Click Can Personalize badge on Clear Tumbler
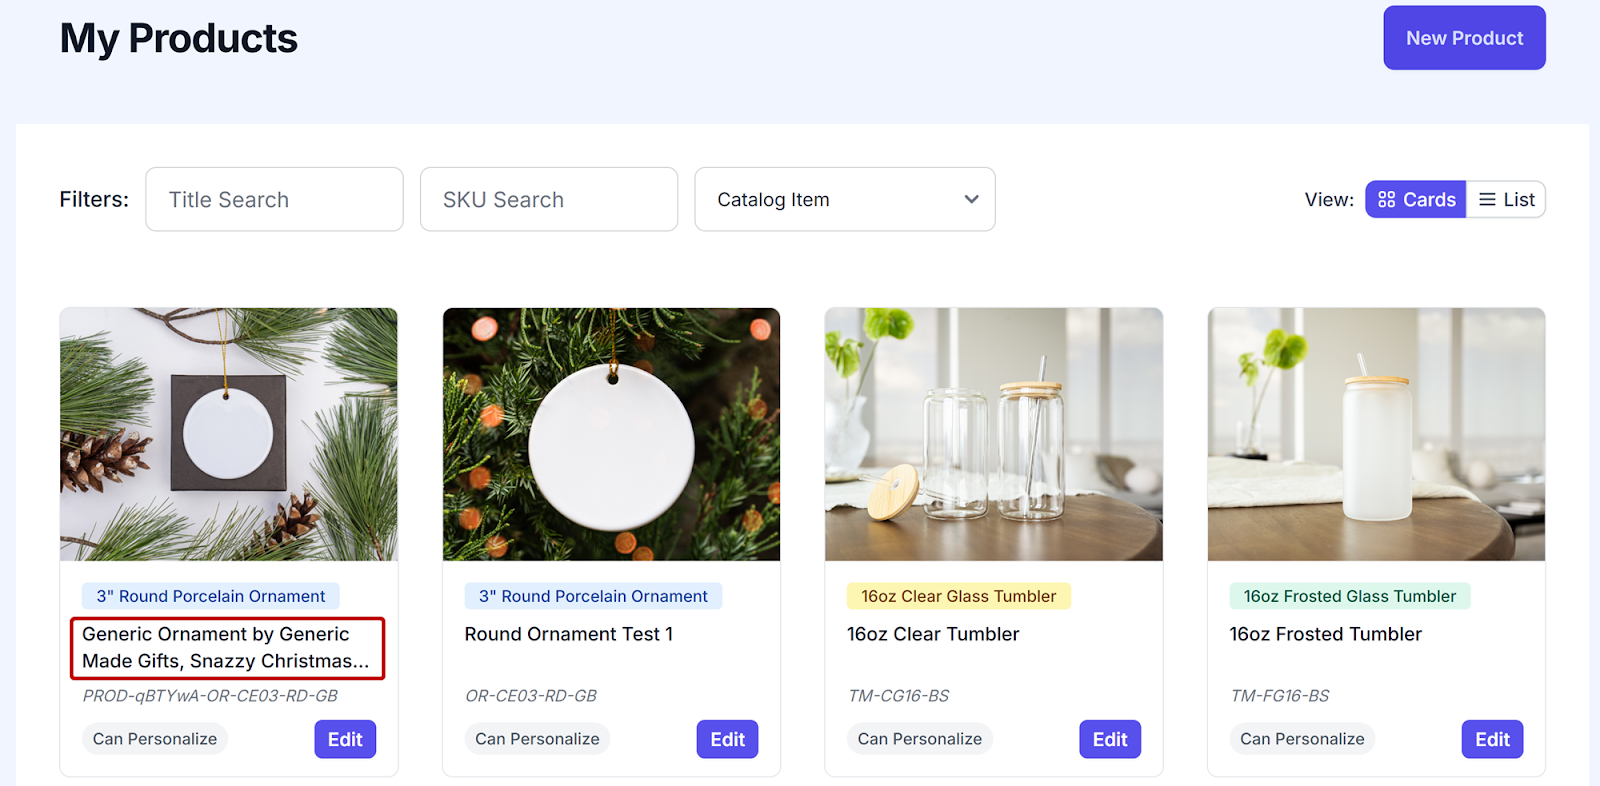The height and width of the screenshot is (786, 1600). [x=919, y=739]
